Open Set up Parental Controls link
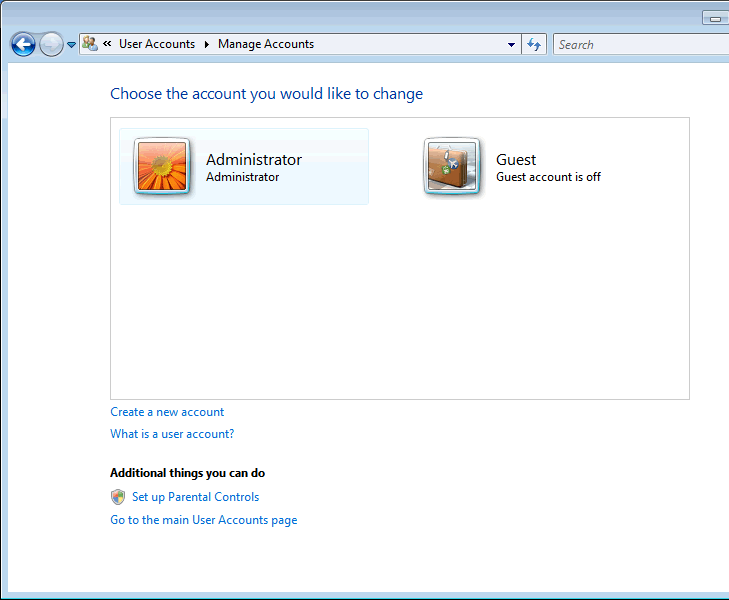This screenshot has height=600, width=729. point(195,497)
